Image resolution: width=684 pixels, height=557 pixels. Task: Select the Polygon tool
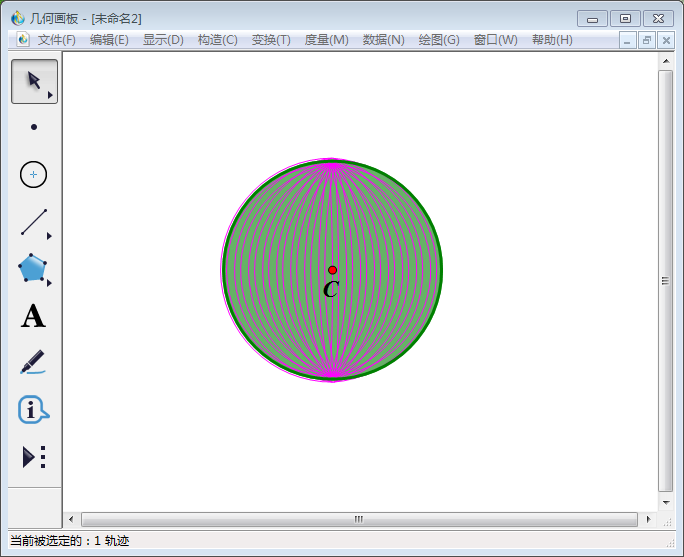tap(33, 268)
